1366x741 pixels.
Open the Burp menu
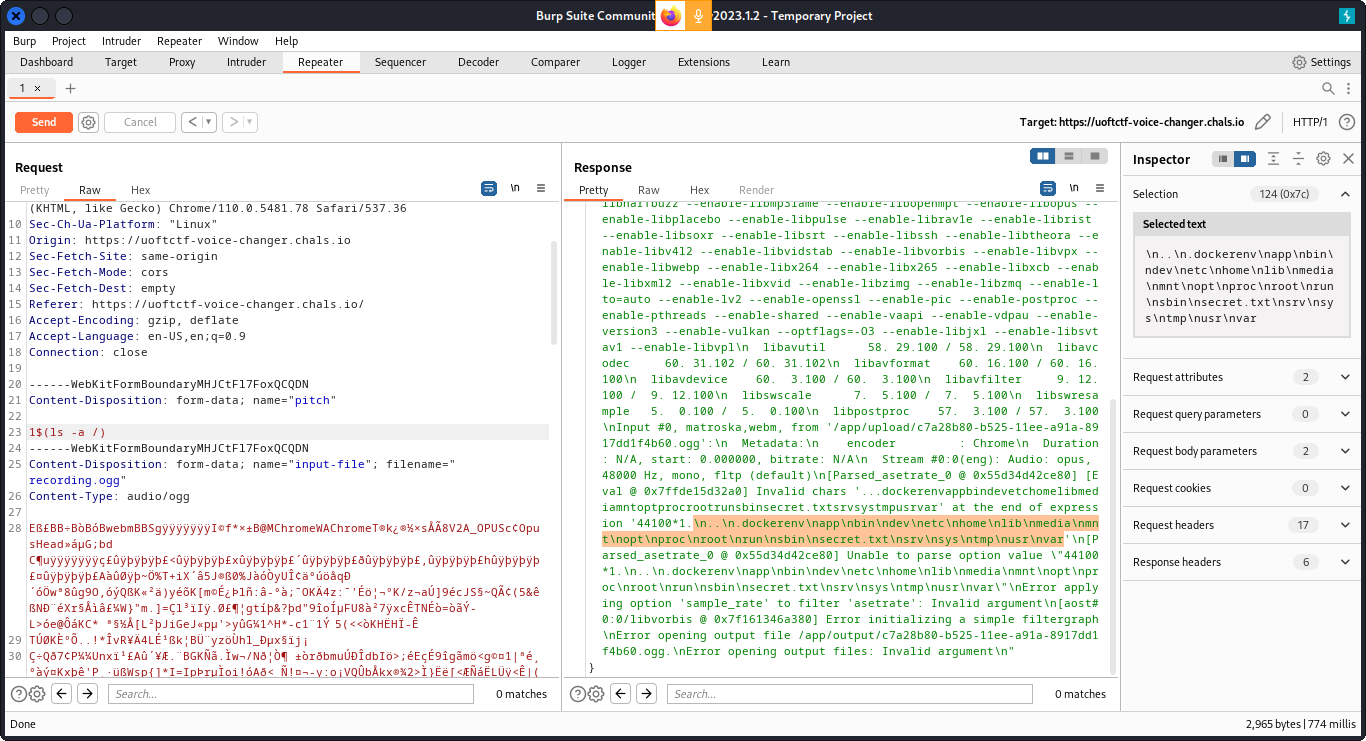pyautogui.click(x=25, y=41)
